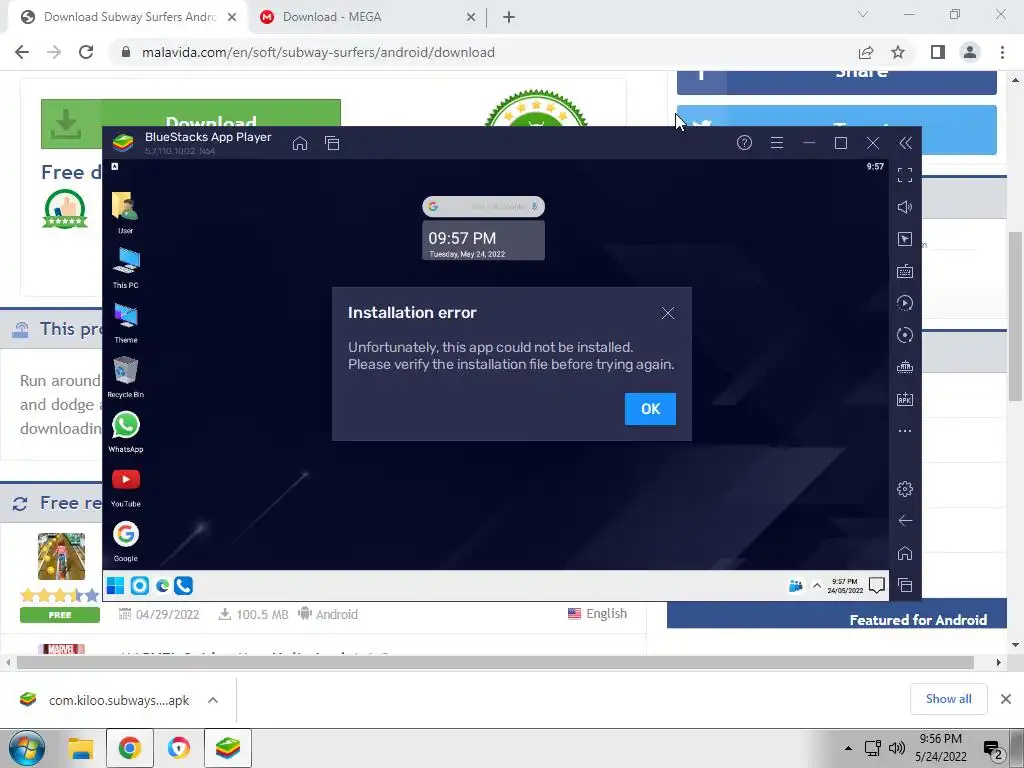Show hidden Windows system tray icons

tap(848, 748)
